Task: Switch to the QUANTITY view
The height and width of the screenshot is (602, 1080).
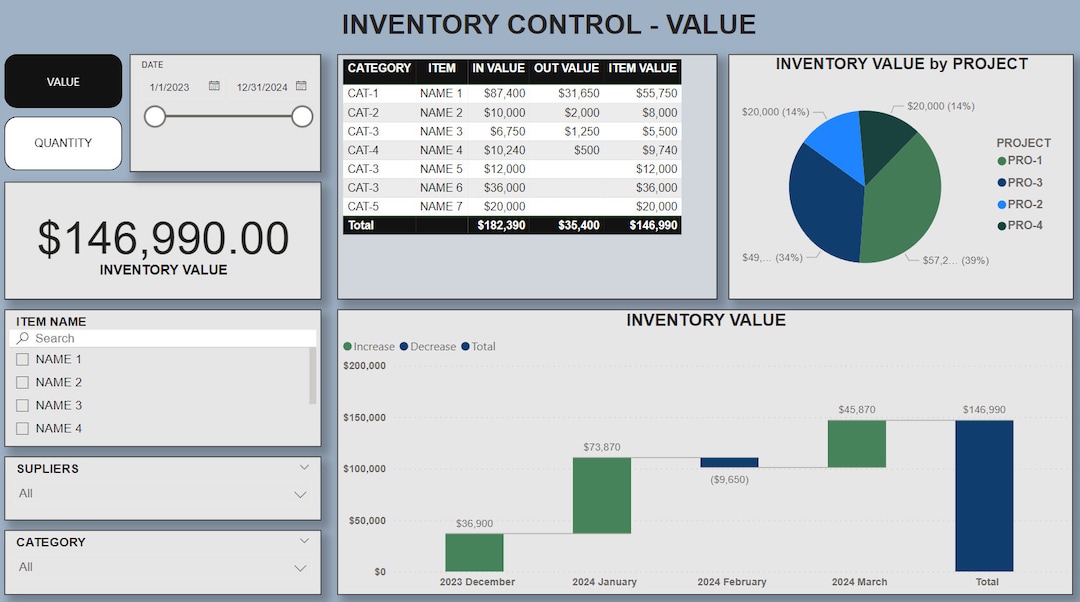Action: (63, 143)
